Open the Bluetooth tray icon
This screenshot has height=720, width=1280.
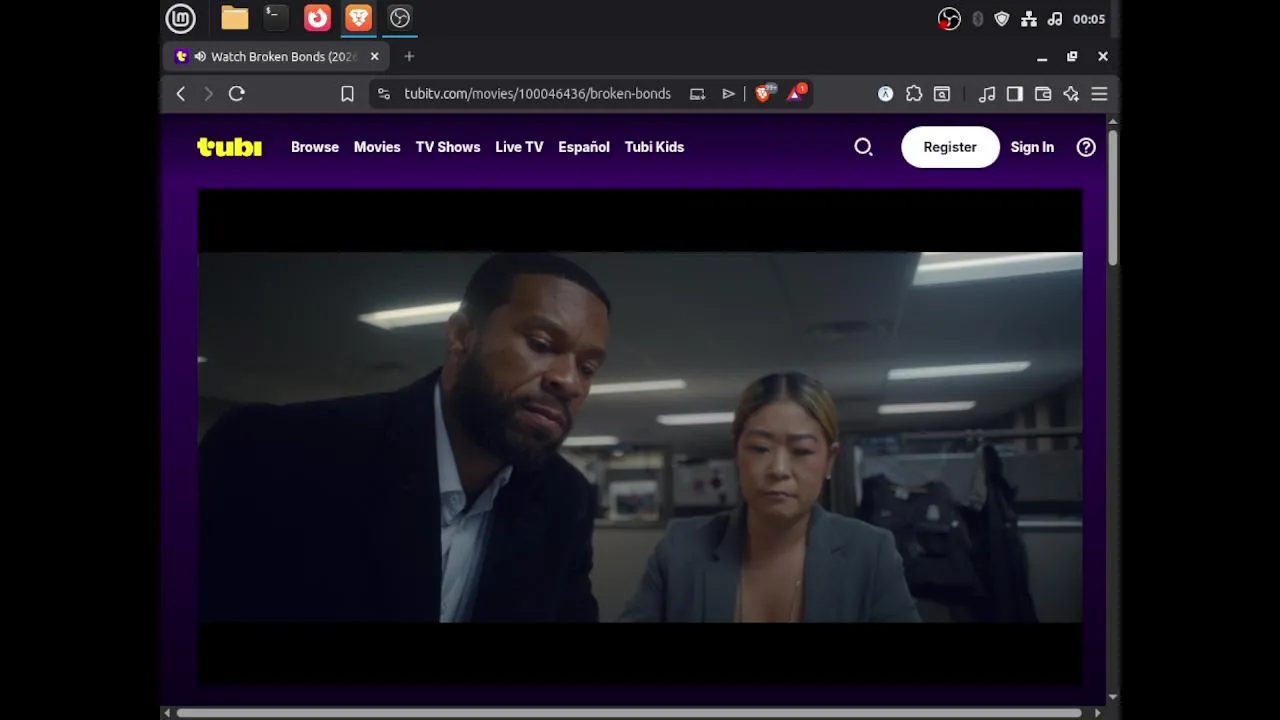coord(977,19)
